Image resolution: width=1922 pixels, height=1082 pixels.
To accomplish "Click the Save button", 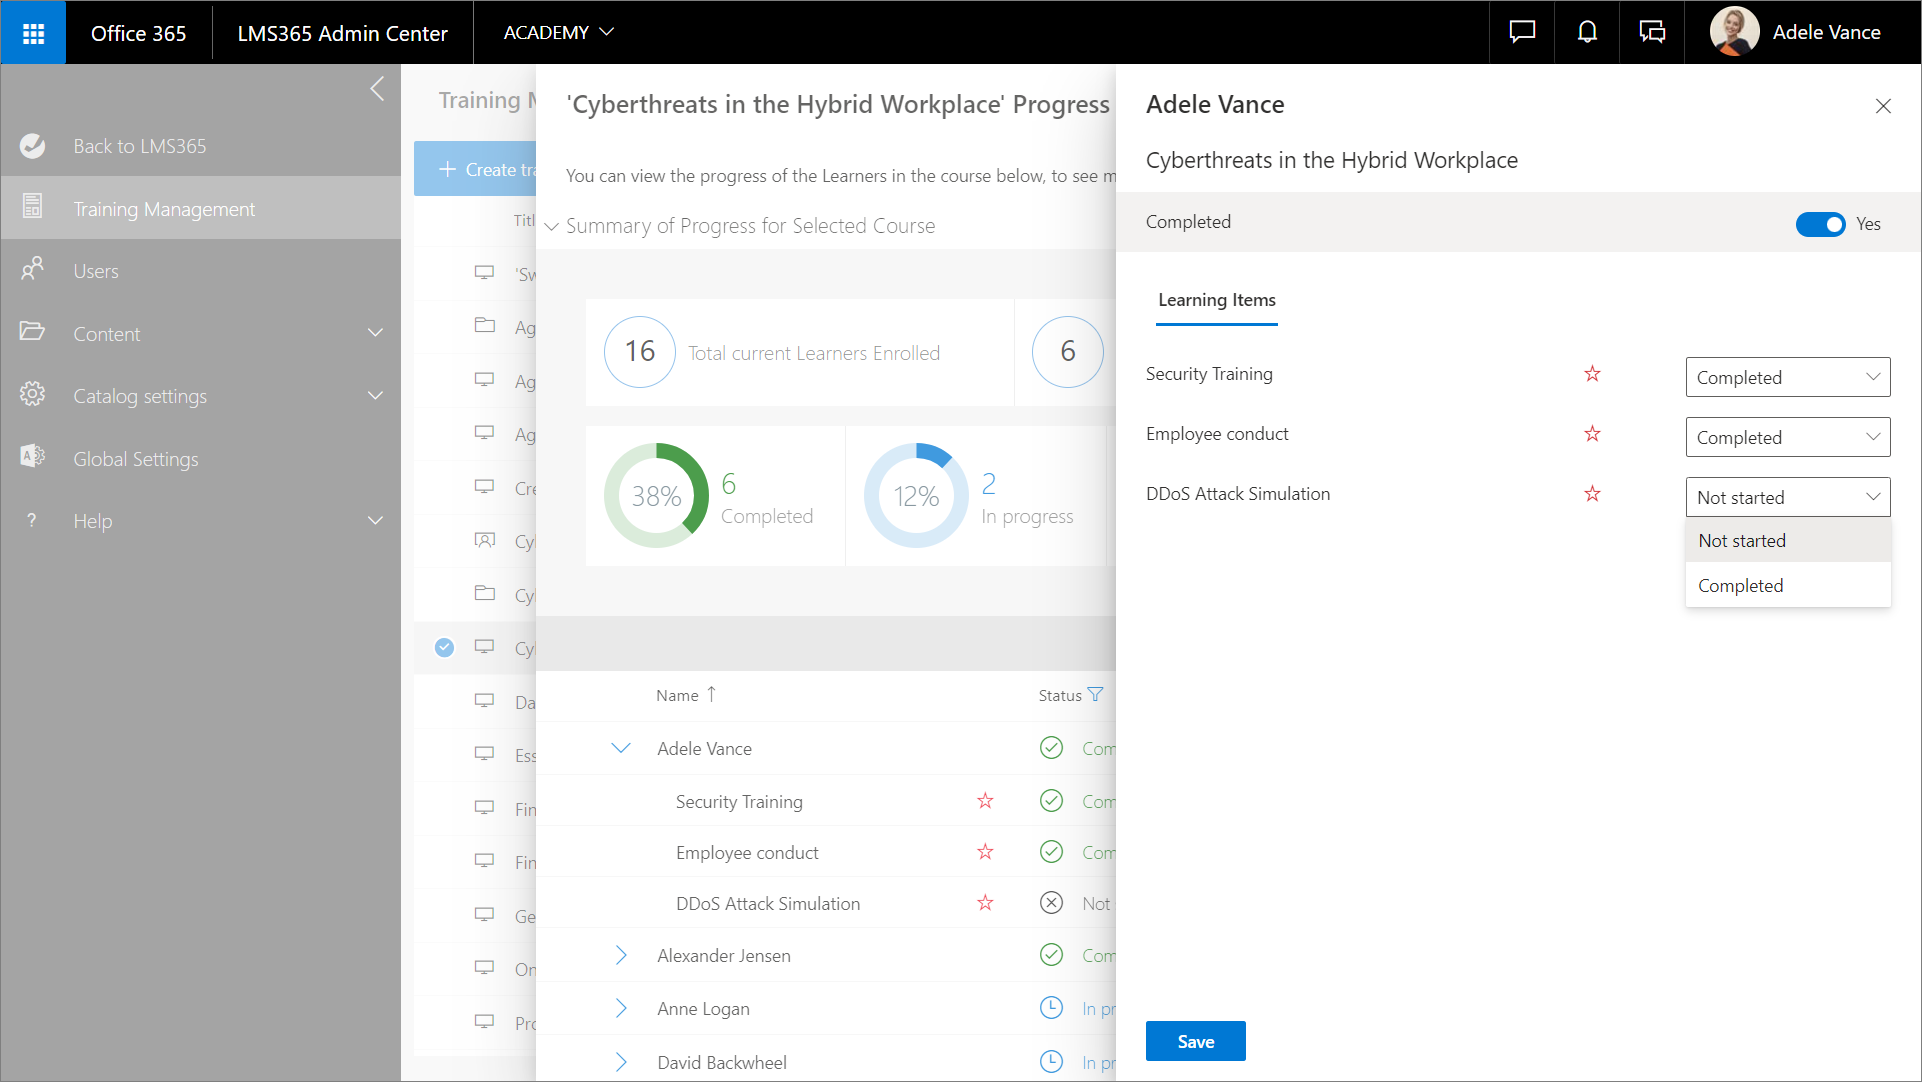I will click(1195, 1041).
